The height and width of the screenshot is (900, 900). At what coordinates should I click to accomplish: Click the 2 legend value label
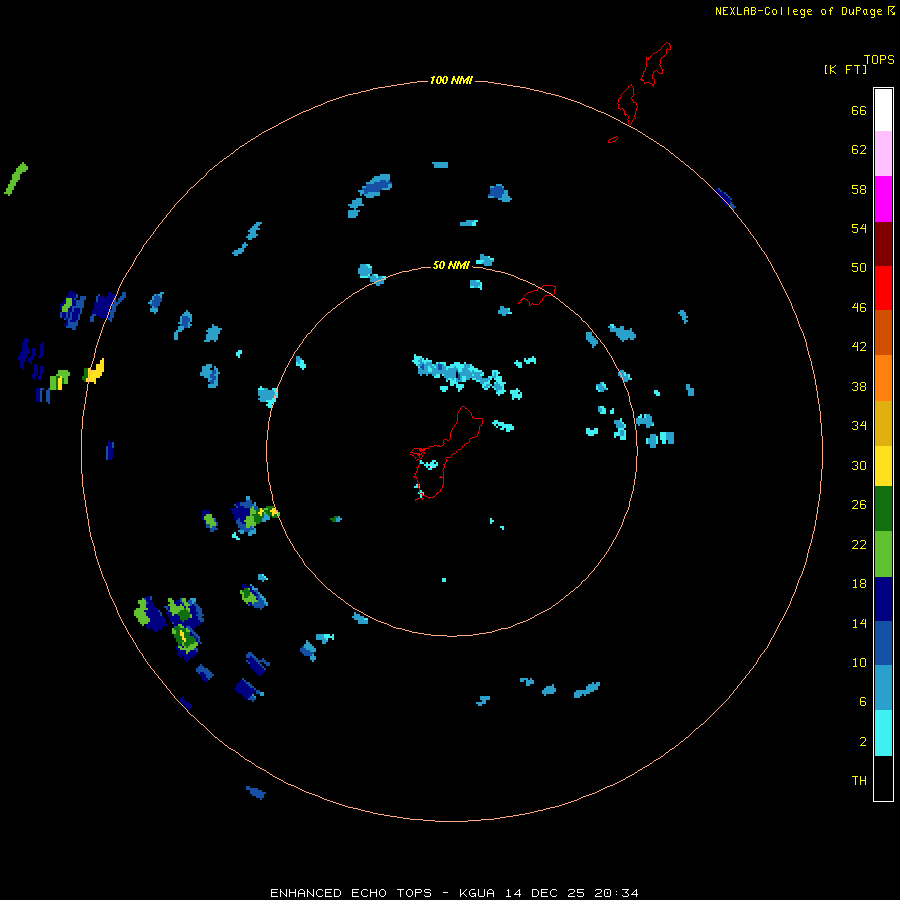tap(863, 742)
